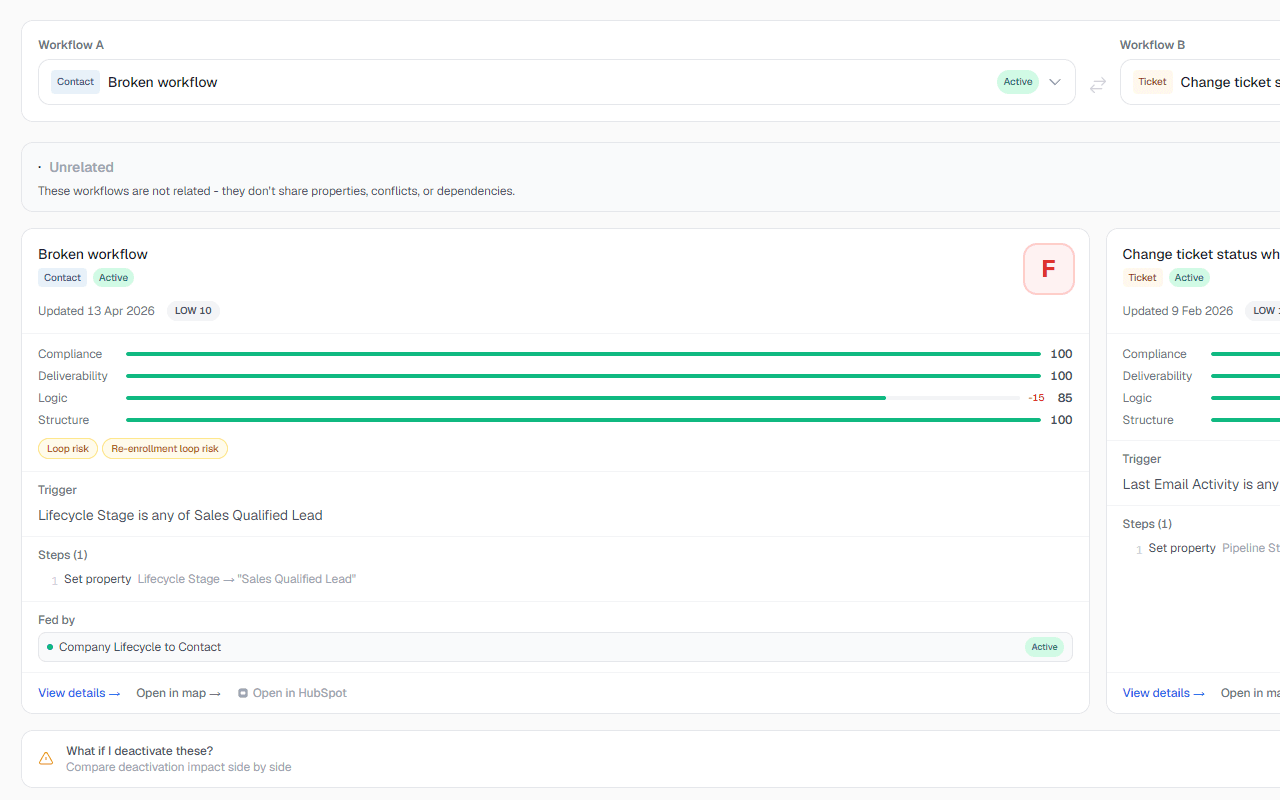Click the Active tag under Broken workflow title

113,278
